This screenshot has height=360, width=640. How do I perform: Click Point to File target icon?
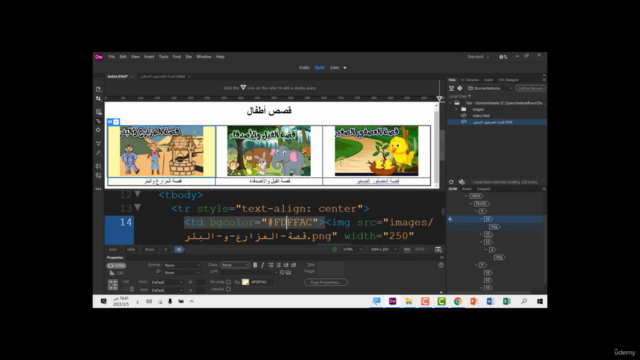coord(282,272)
